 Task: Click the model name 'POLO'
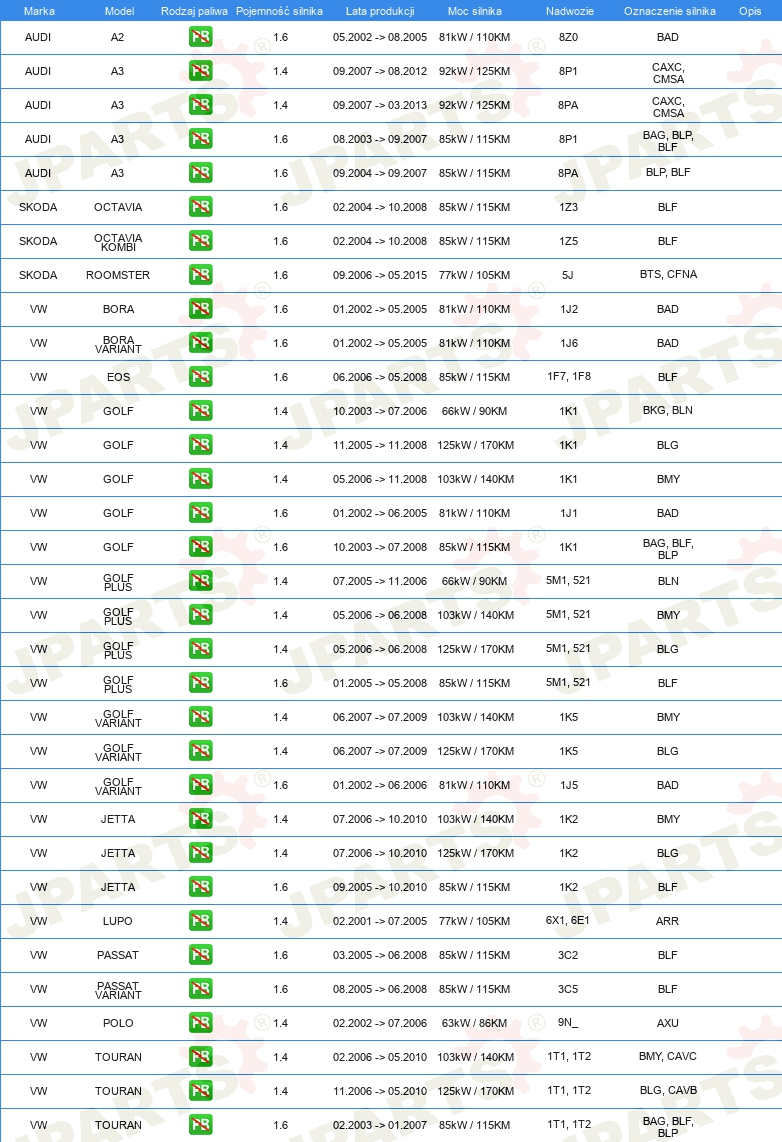tap(118, 1023)
